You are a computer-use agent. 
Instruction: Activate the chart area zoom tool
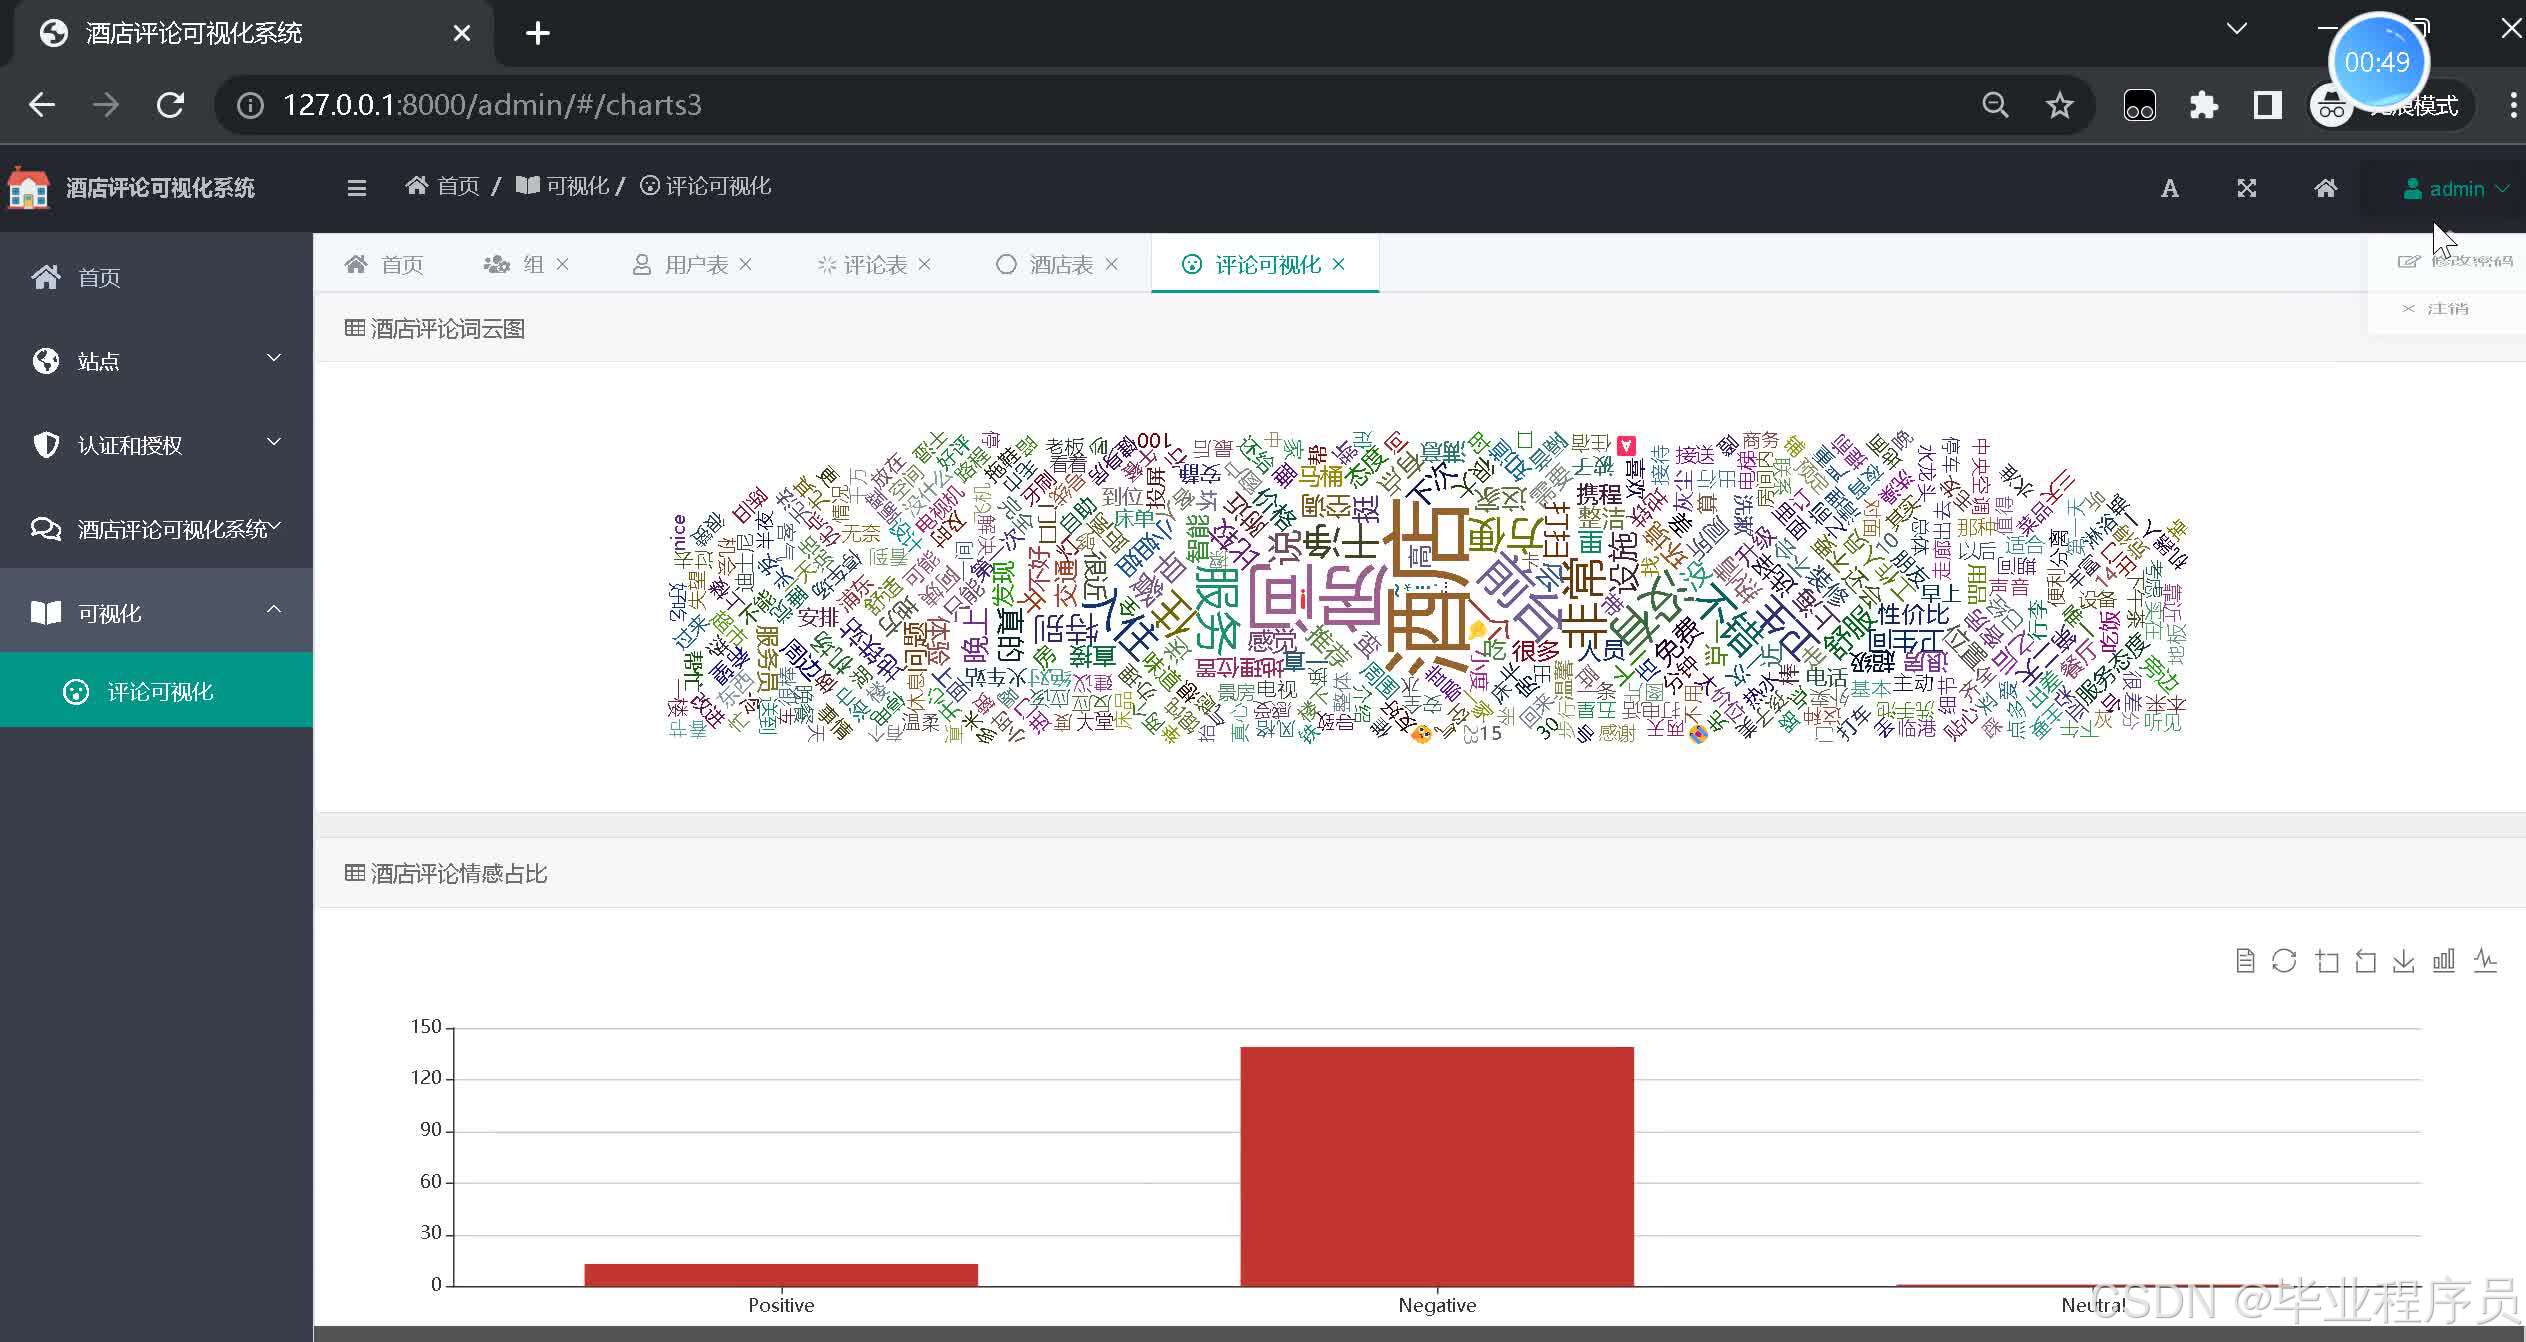2327,961
